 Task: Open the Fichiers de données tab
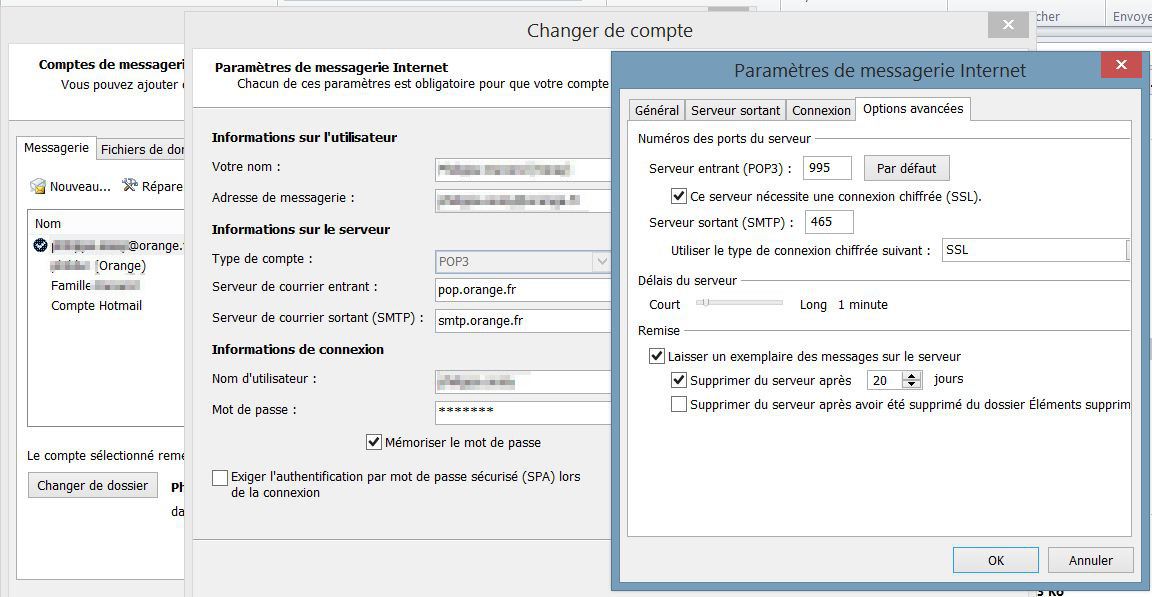tap(141, 150)
